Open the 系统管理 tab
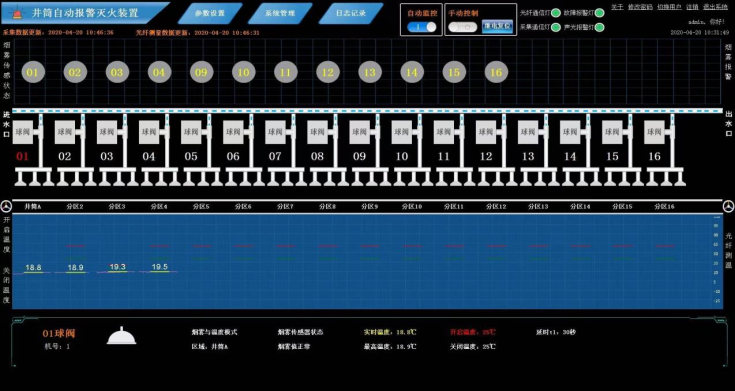The height and width of the screenshot is (391, 735). 280,13
